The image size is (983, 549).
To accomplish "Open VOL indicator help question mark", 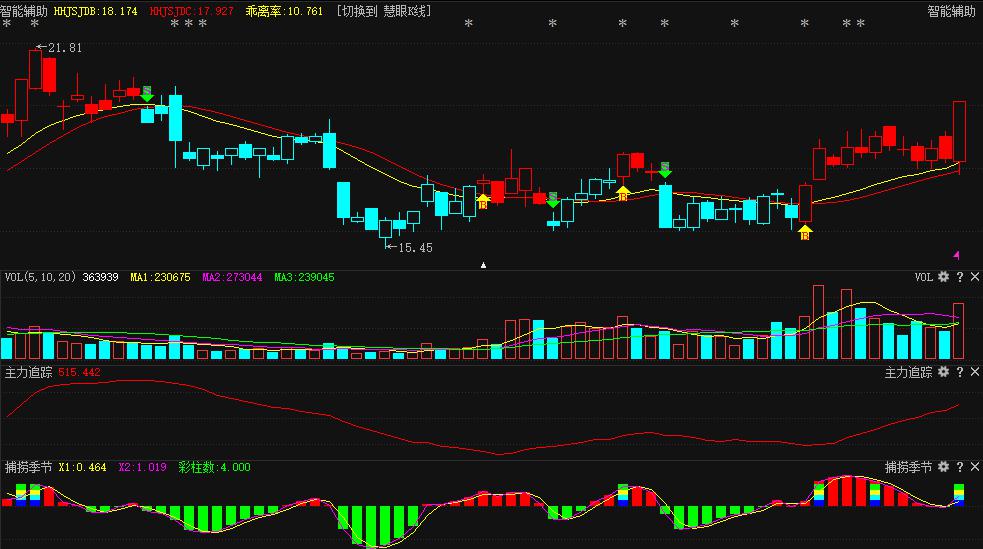I will pos(960,276).
